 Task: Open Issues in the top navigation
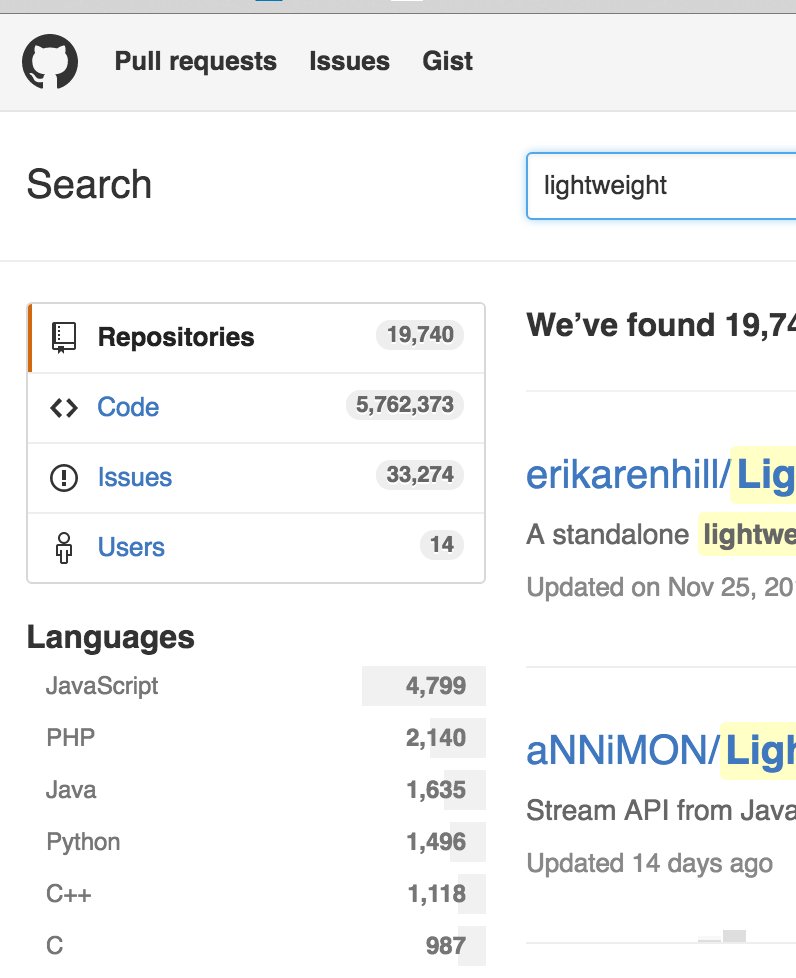click(x=349, y=61)
